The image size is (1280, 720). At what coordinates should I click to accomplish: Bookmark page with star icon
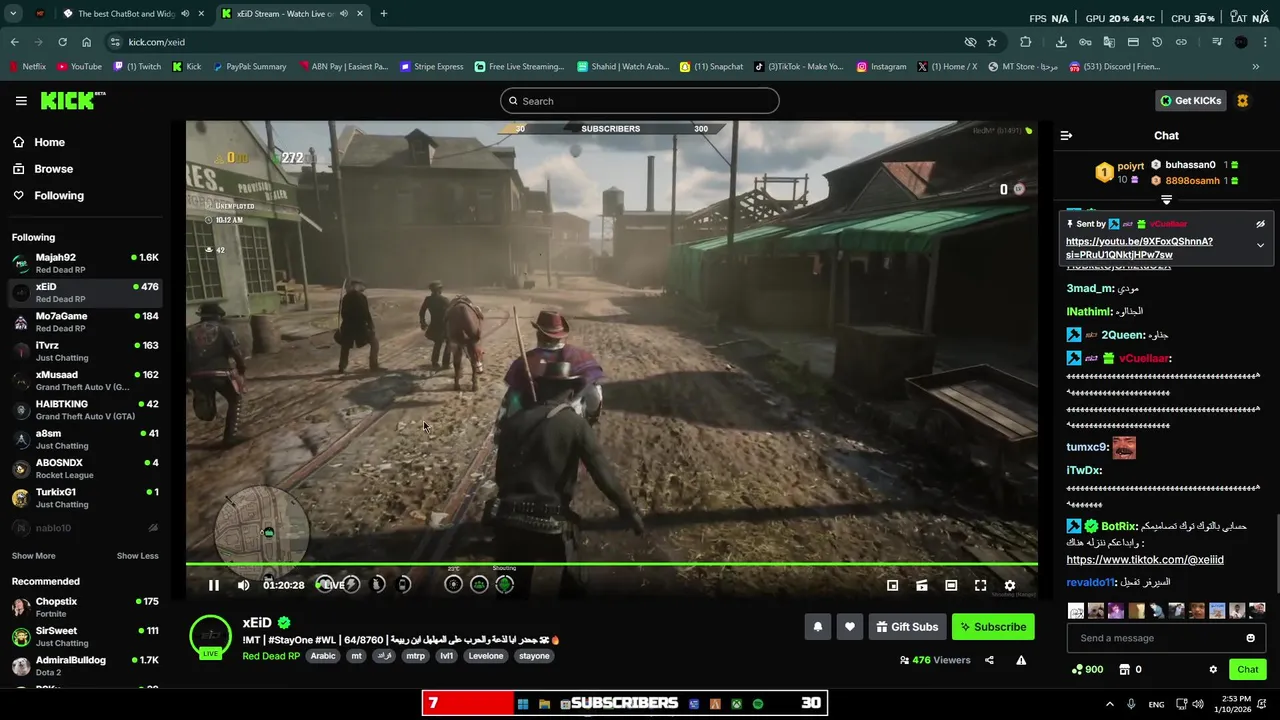point(992,42)
